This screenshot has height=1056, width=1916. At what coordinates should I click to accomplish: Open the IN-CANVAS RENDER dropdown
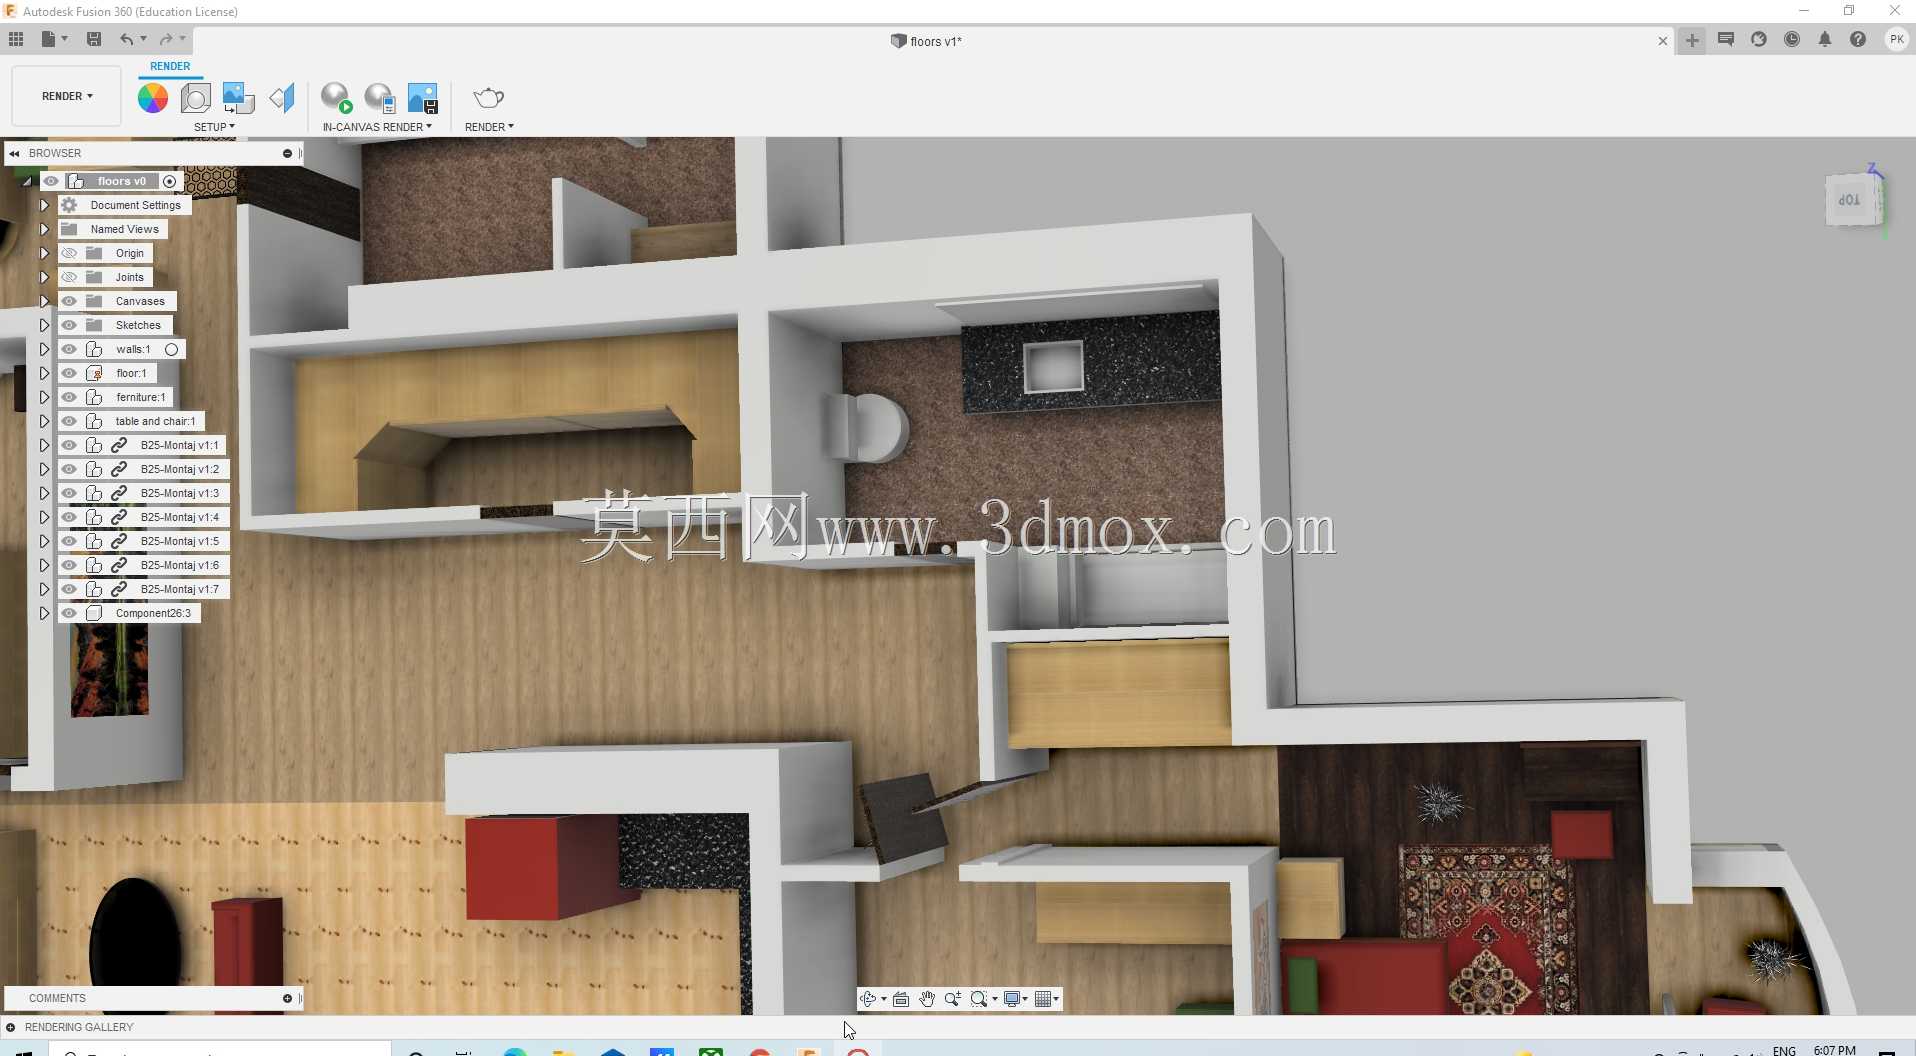coord(377,127)
